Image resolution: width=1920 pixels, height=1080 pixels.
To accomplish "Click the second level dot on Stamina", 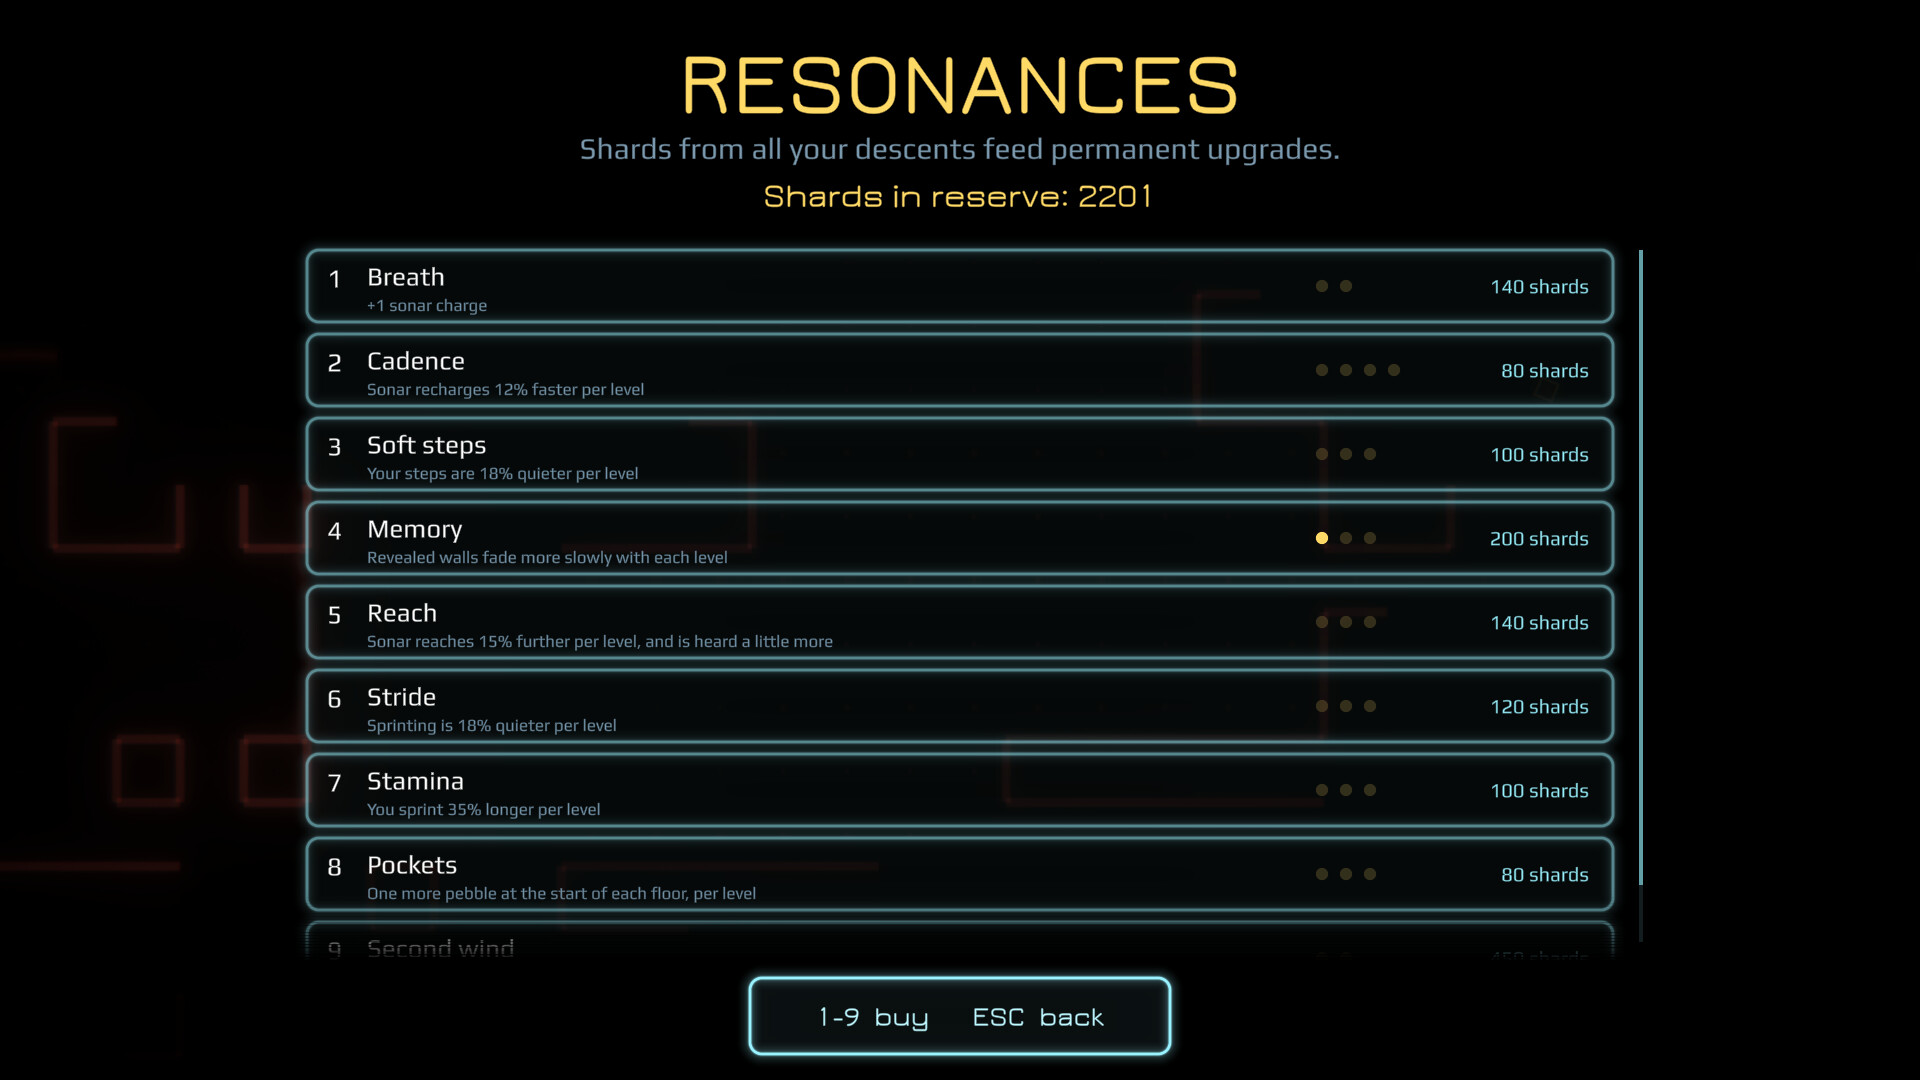I will [x=1346, y=790].
